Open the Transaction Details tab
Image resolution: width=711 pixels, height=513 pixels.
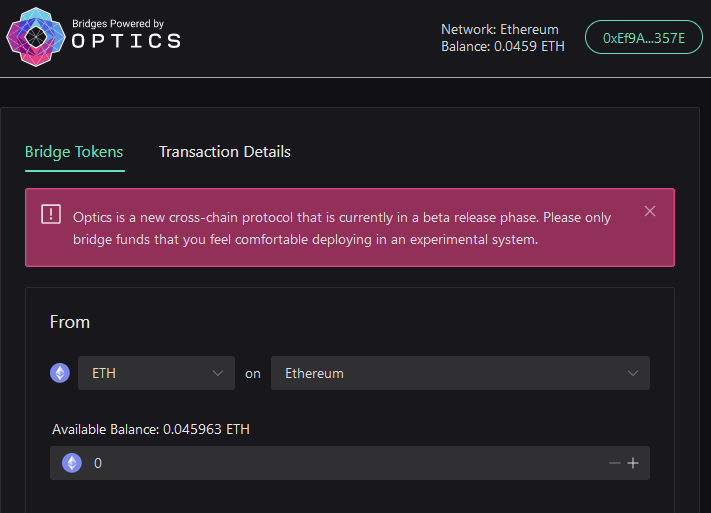click(224, 152)
